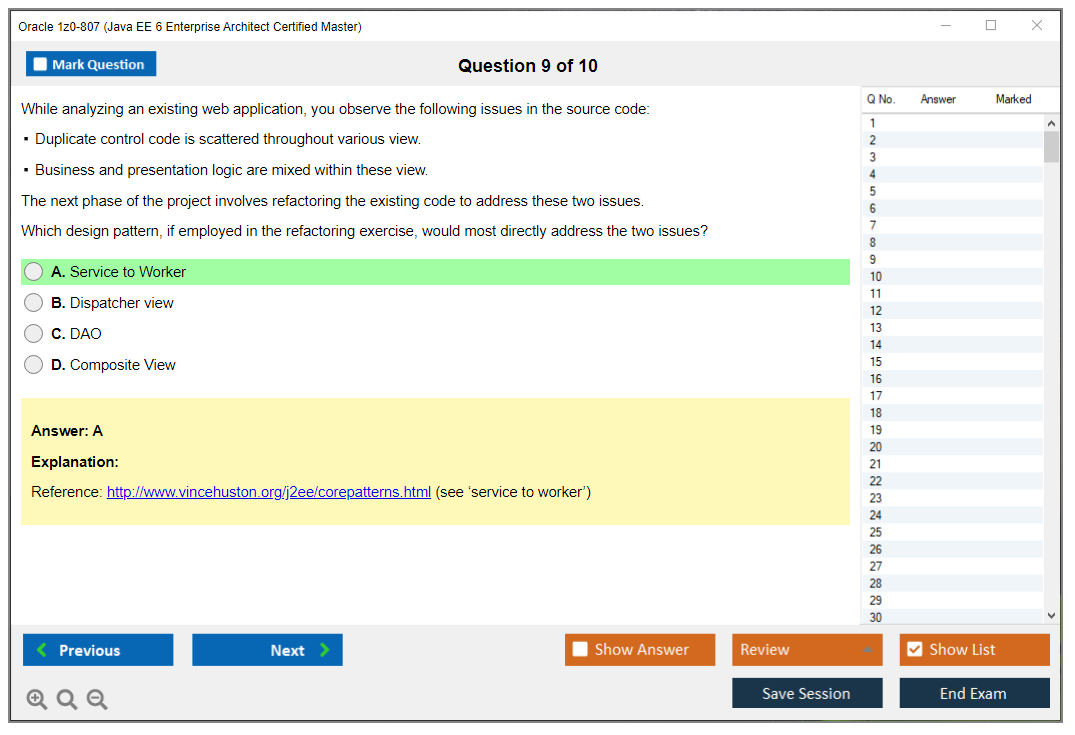
Task: Toggle the Show Answer checkbox
Action: (x=581, y=650)
